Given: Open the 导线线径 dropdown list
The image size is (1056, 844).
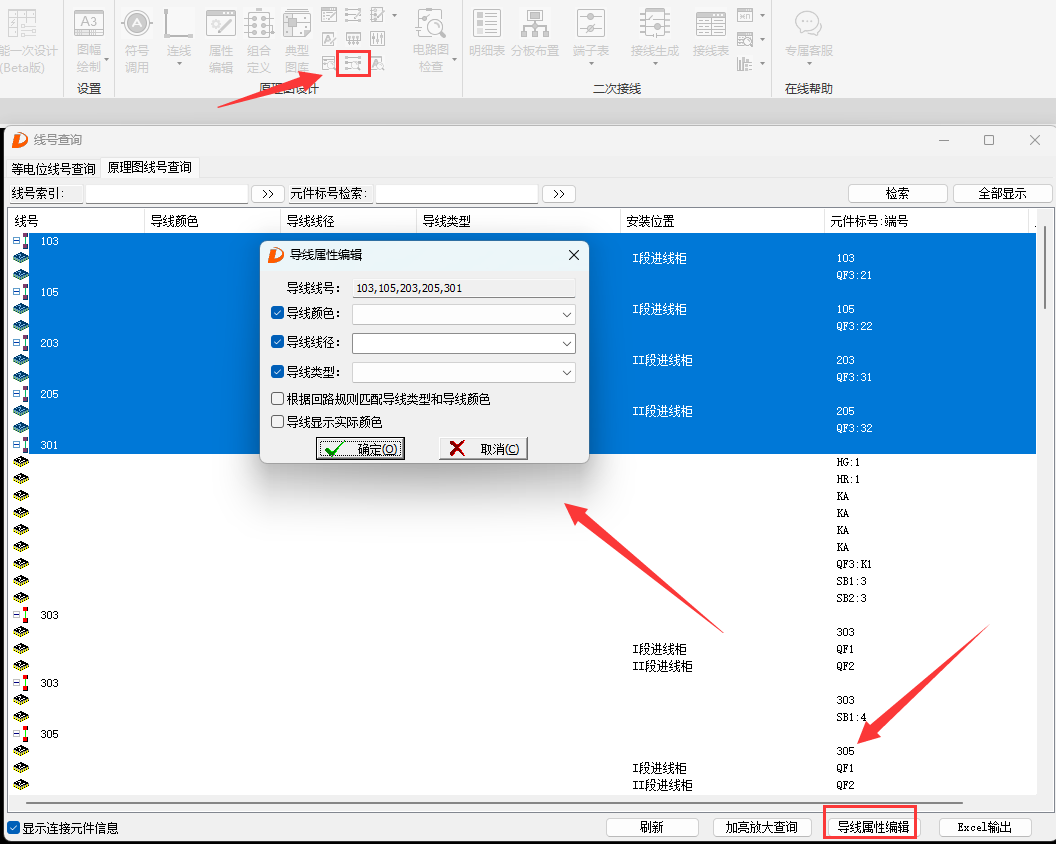Looking at the screenshot, I should pos(566,344).
